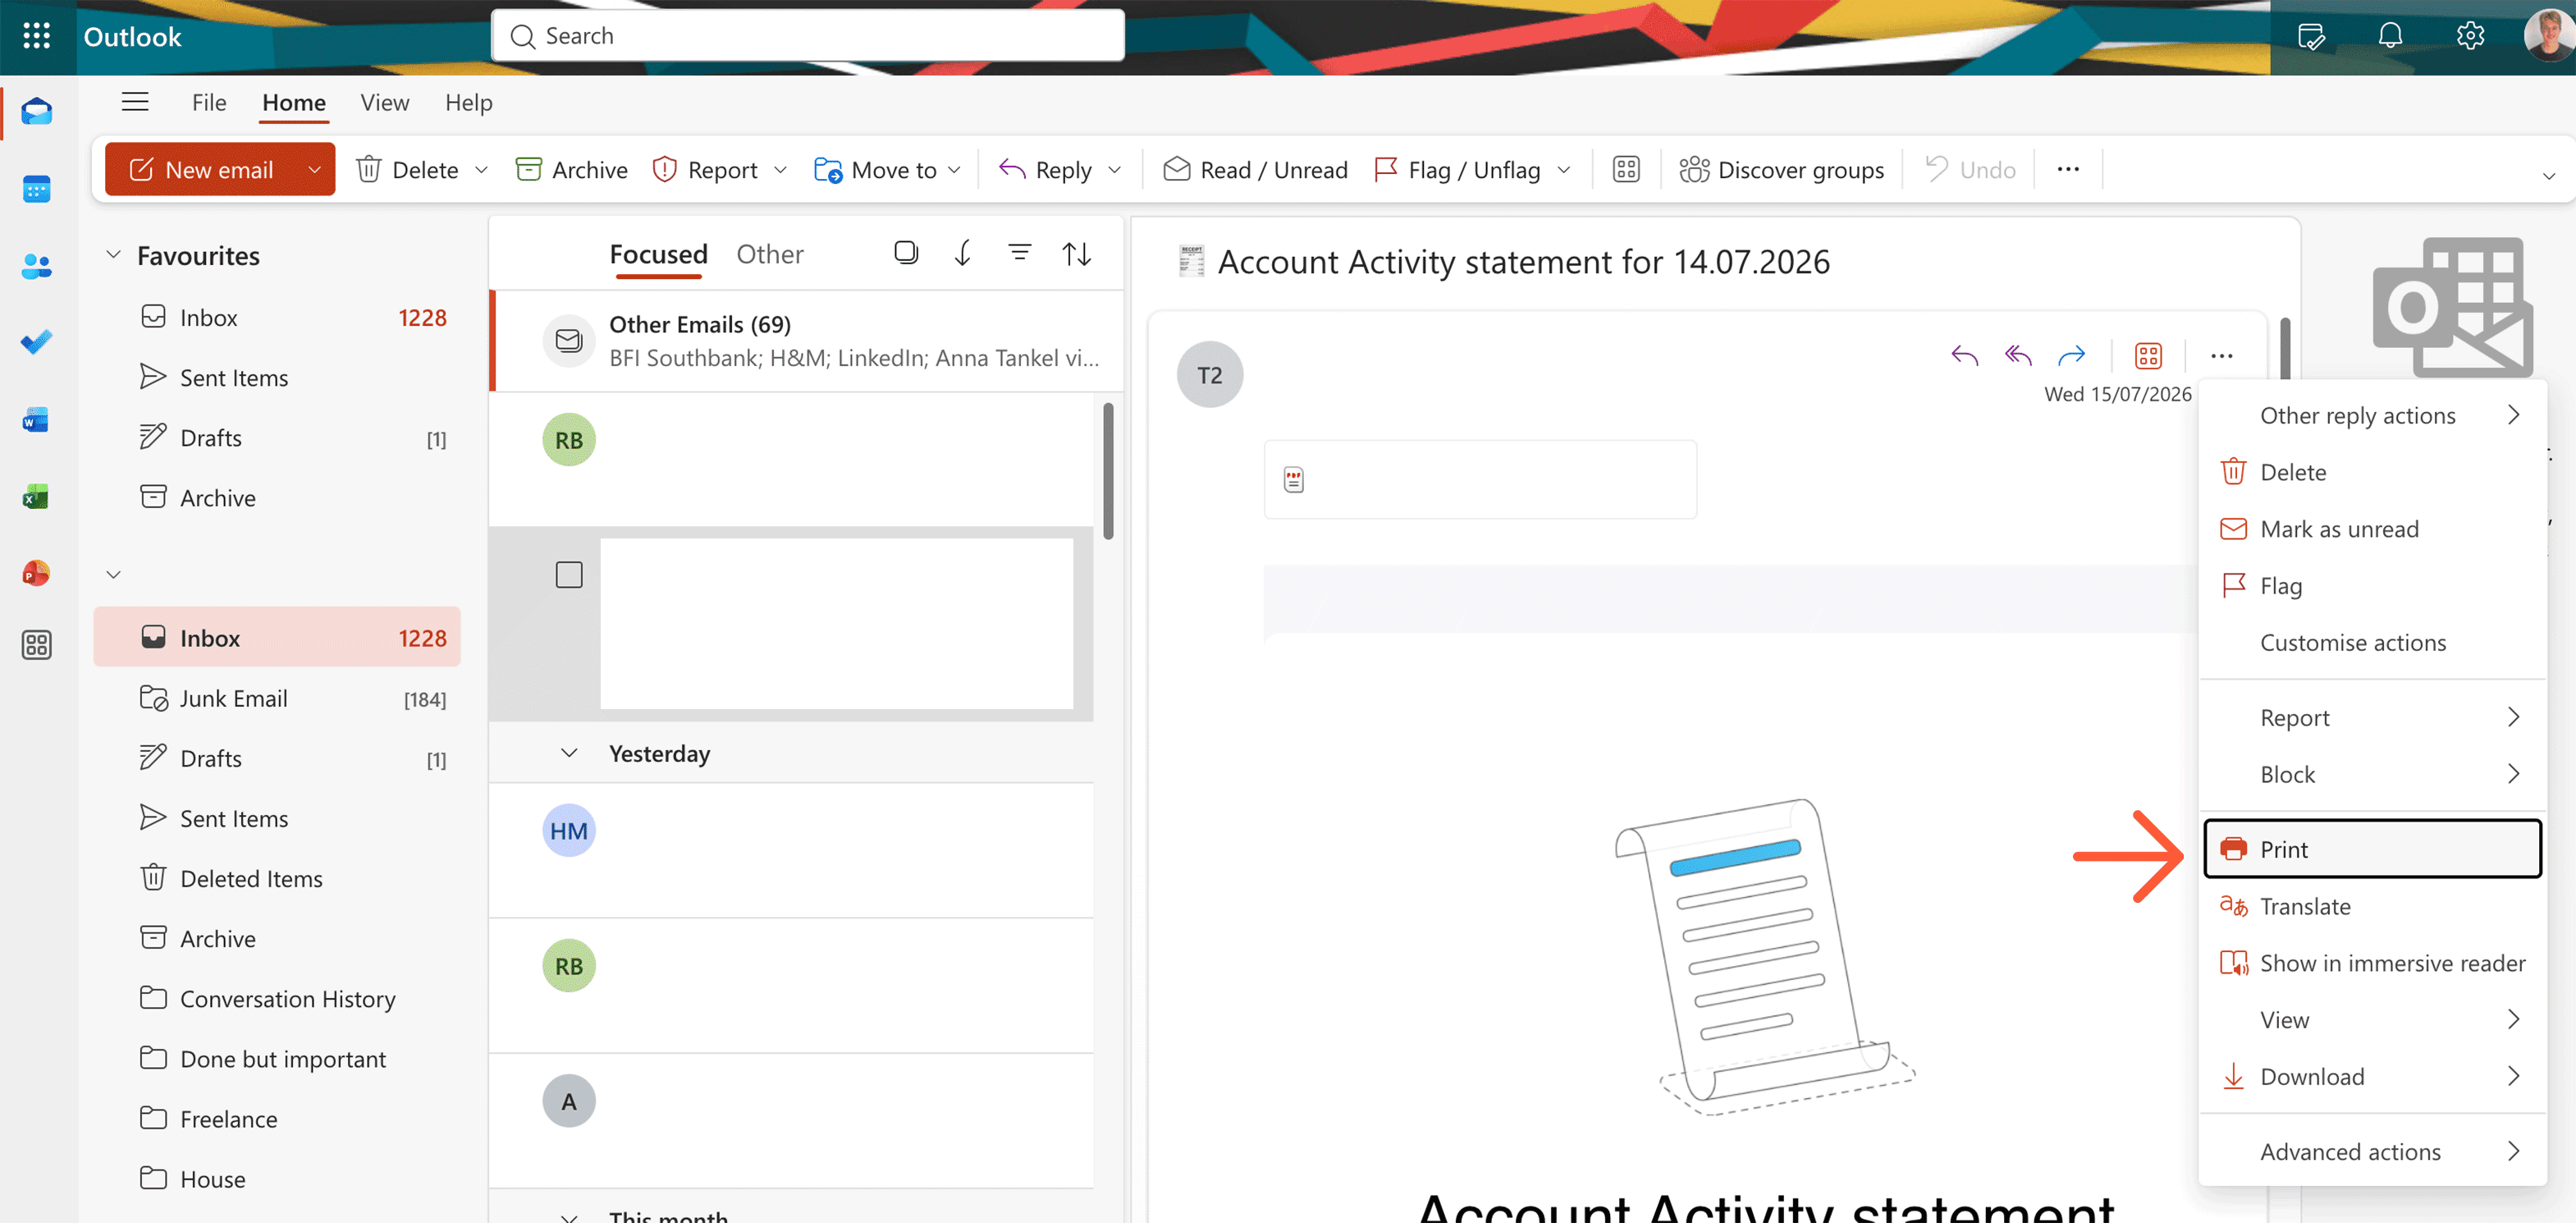Expand the New email dropdown arrow

click(x=314, y=170)
